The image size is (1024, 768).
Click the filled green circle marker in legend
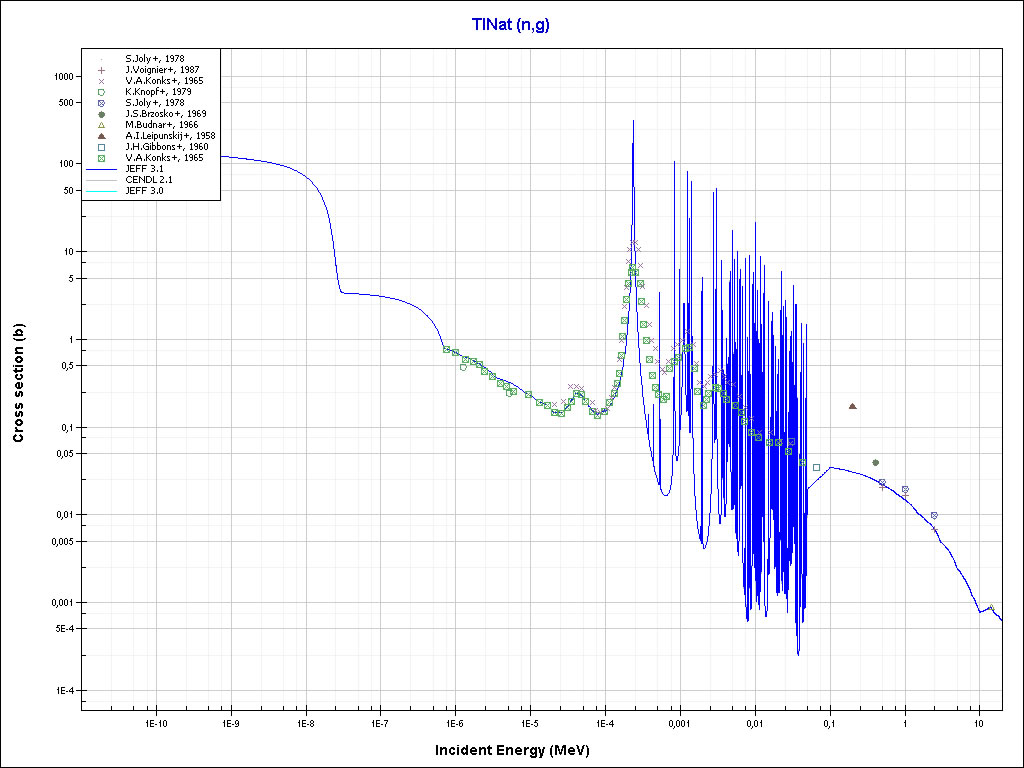pos(101,114)
